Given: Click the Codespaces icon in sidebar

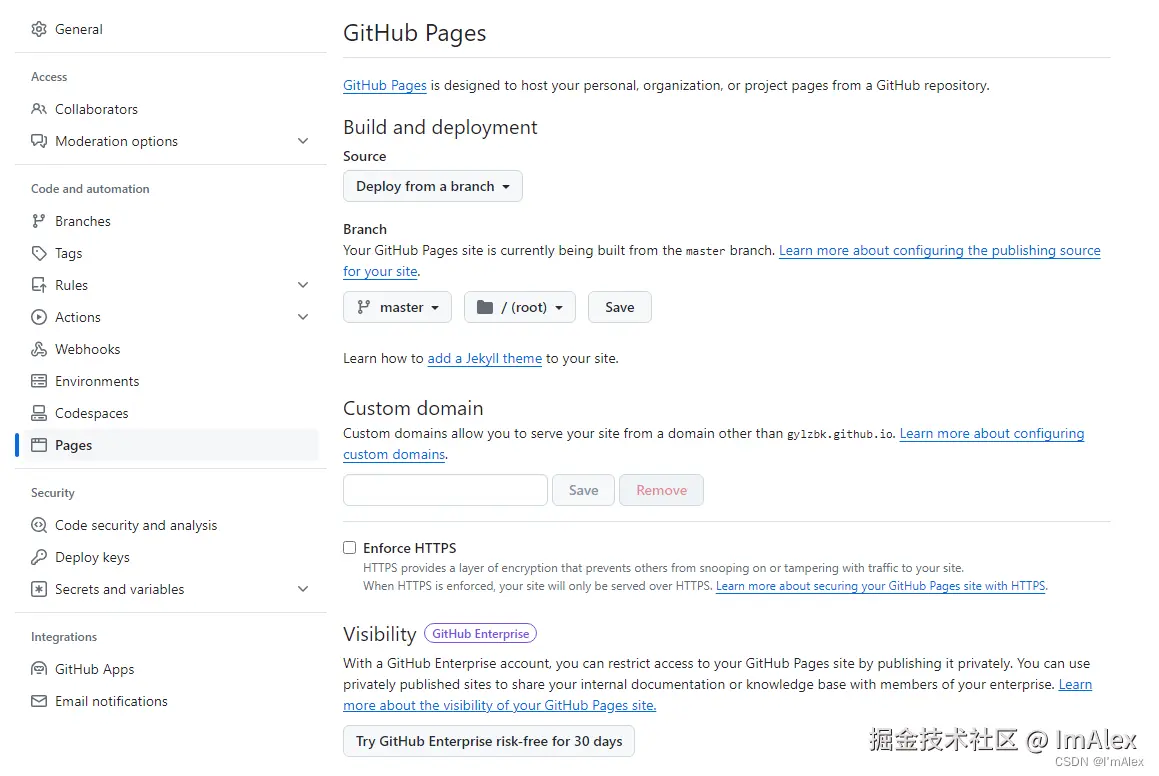Looking at the screenshot, I should point(39,413).
